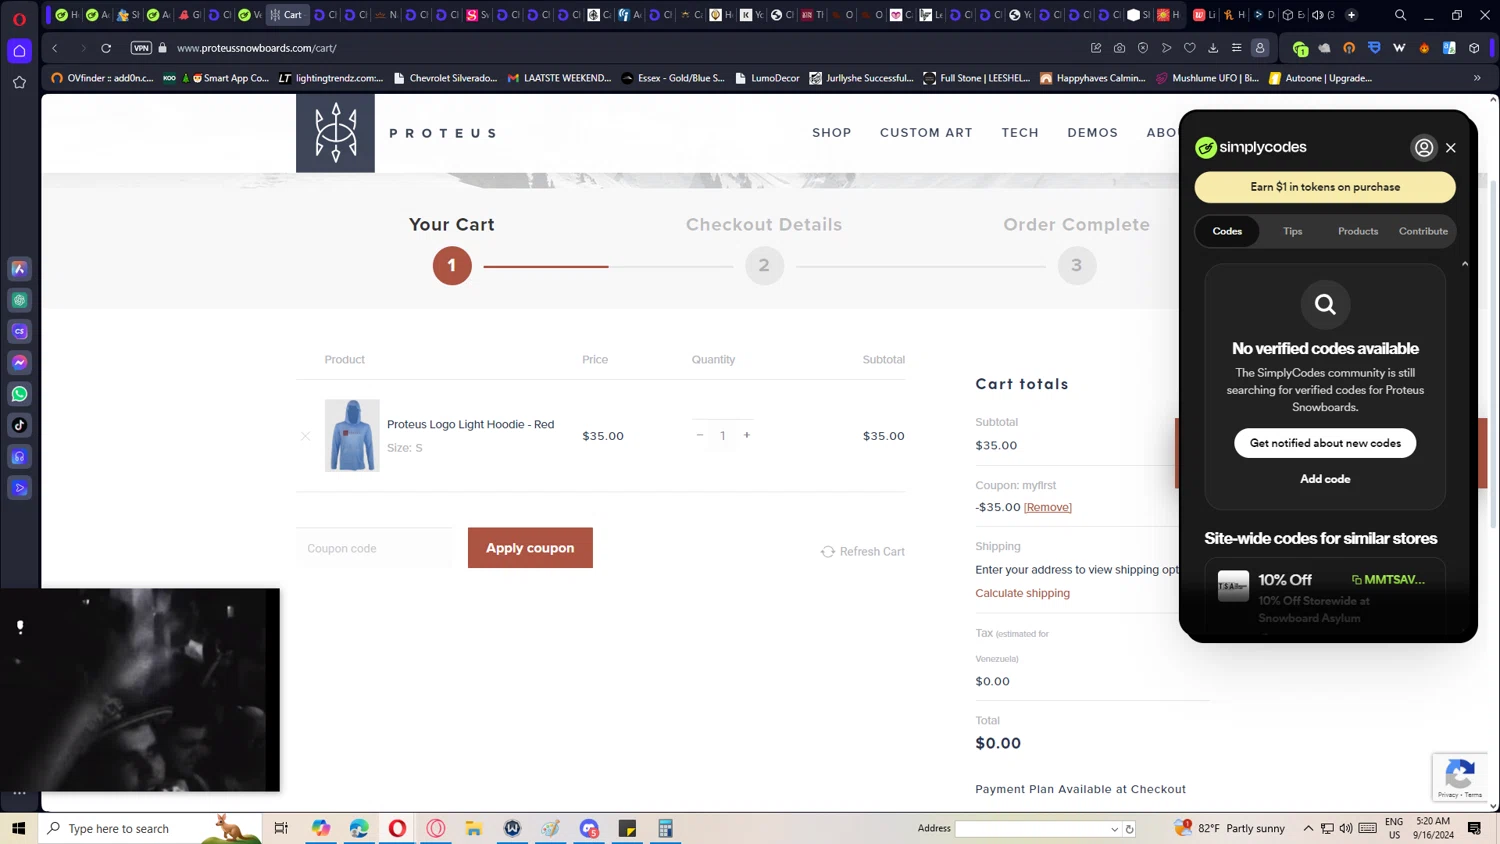Open sidebar bookmarks star icon
Viewport: 1500px width, 844px height.
(x=19, y=83)
